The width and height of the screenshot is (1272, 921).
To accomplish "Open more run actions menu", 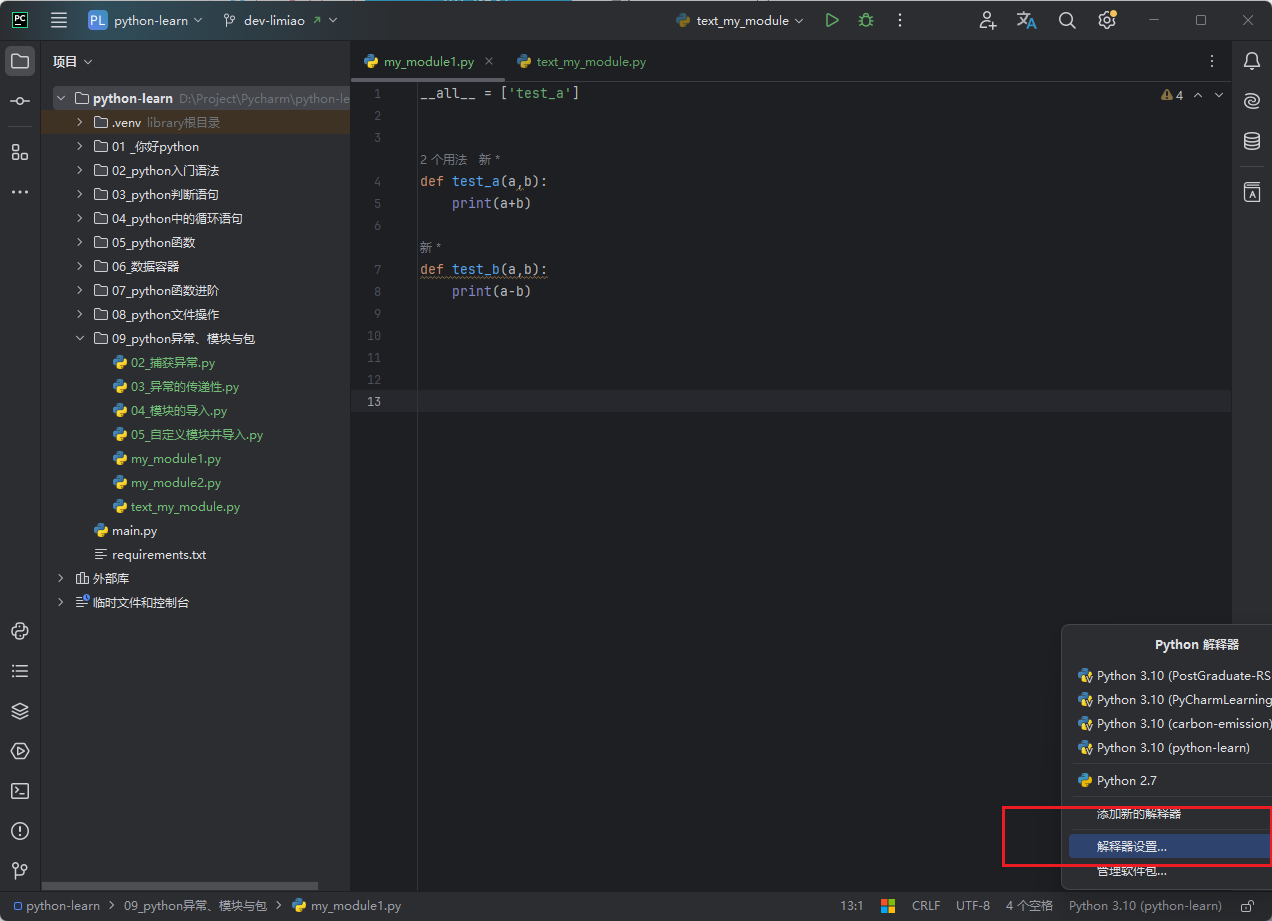I will tap(900, 20).
